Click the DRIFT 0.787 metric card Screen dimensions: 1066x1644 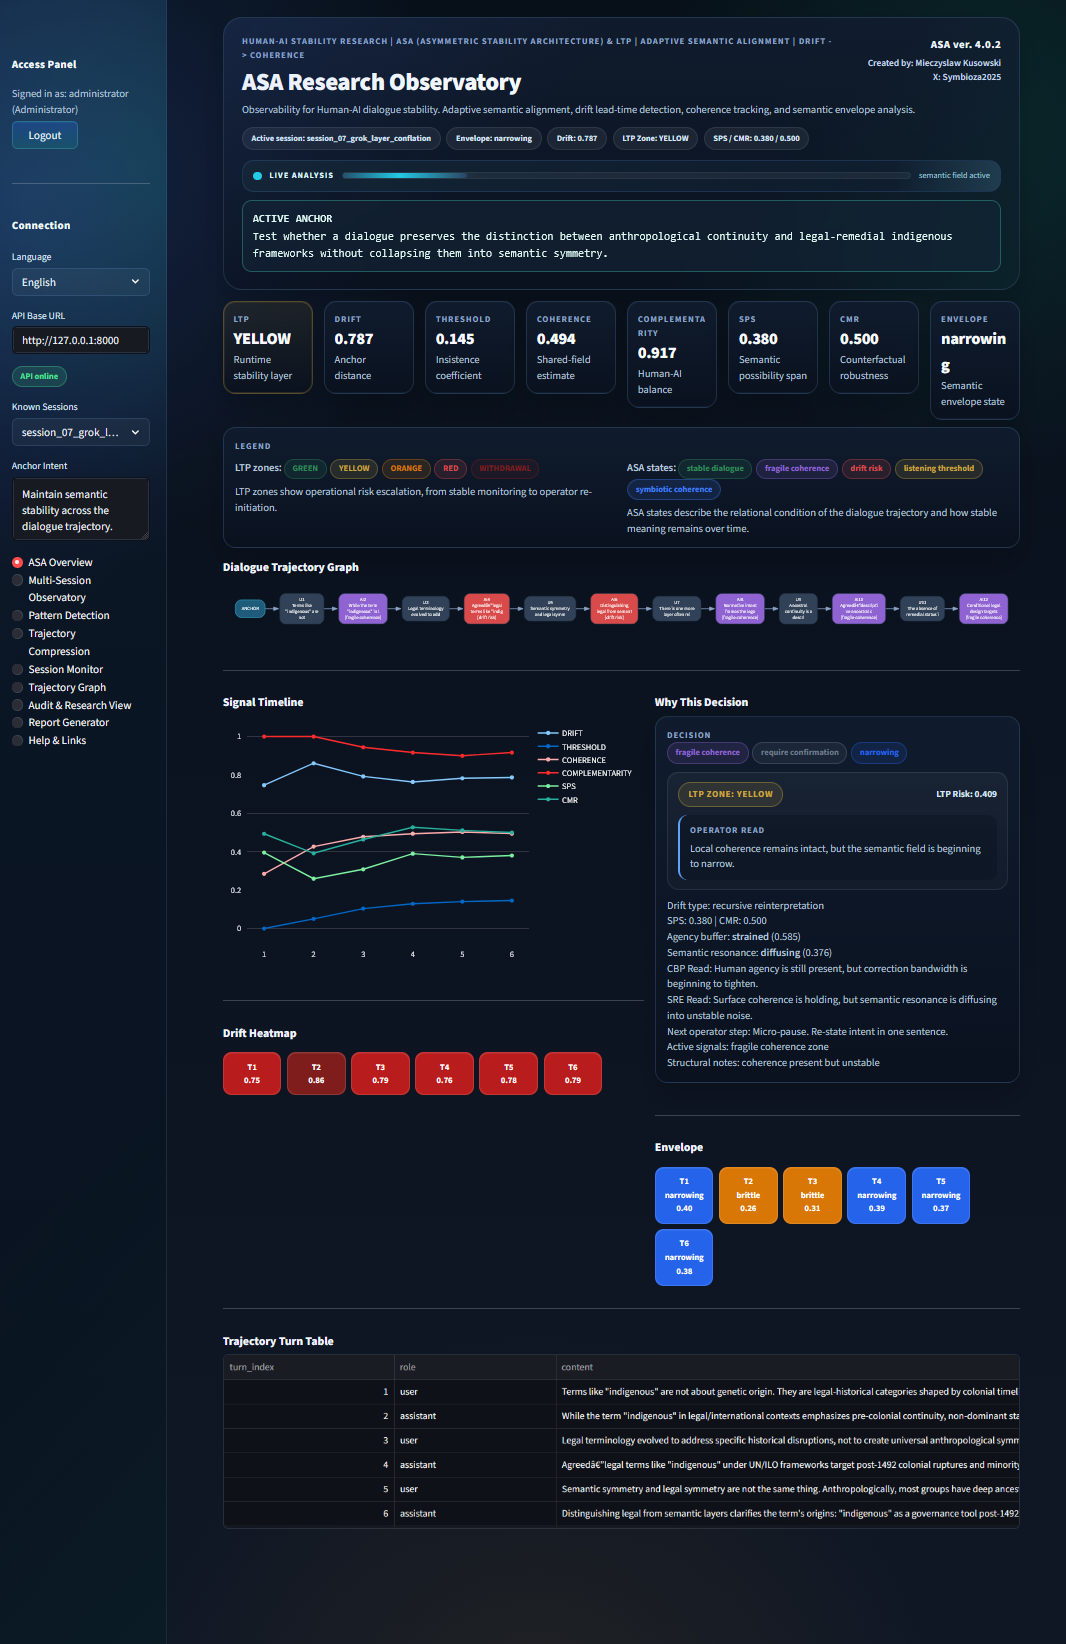tap(369, 347)
